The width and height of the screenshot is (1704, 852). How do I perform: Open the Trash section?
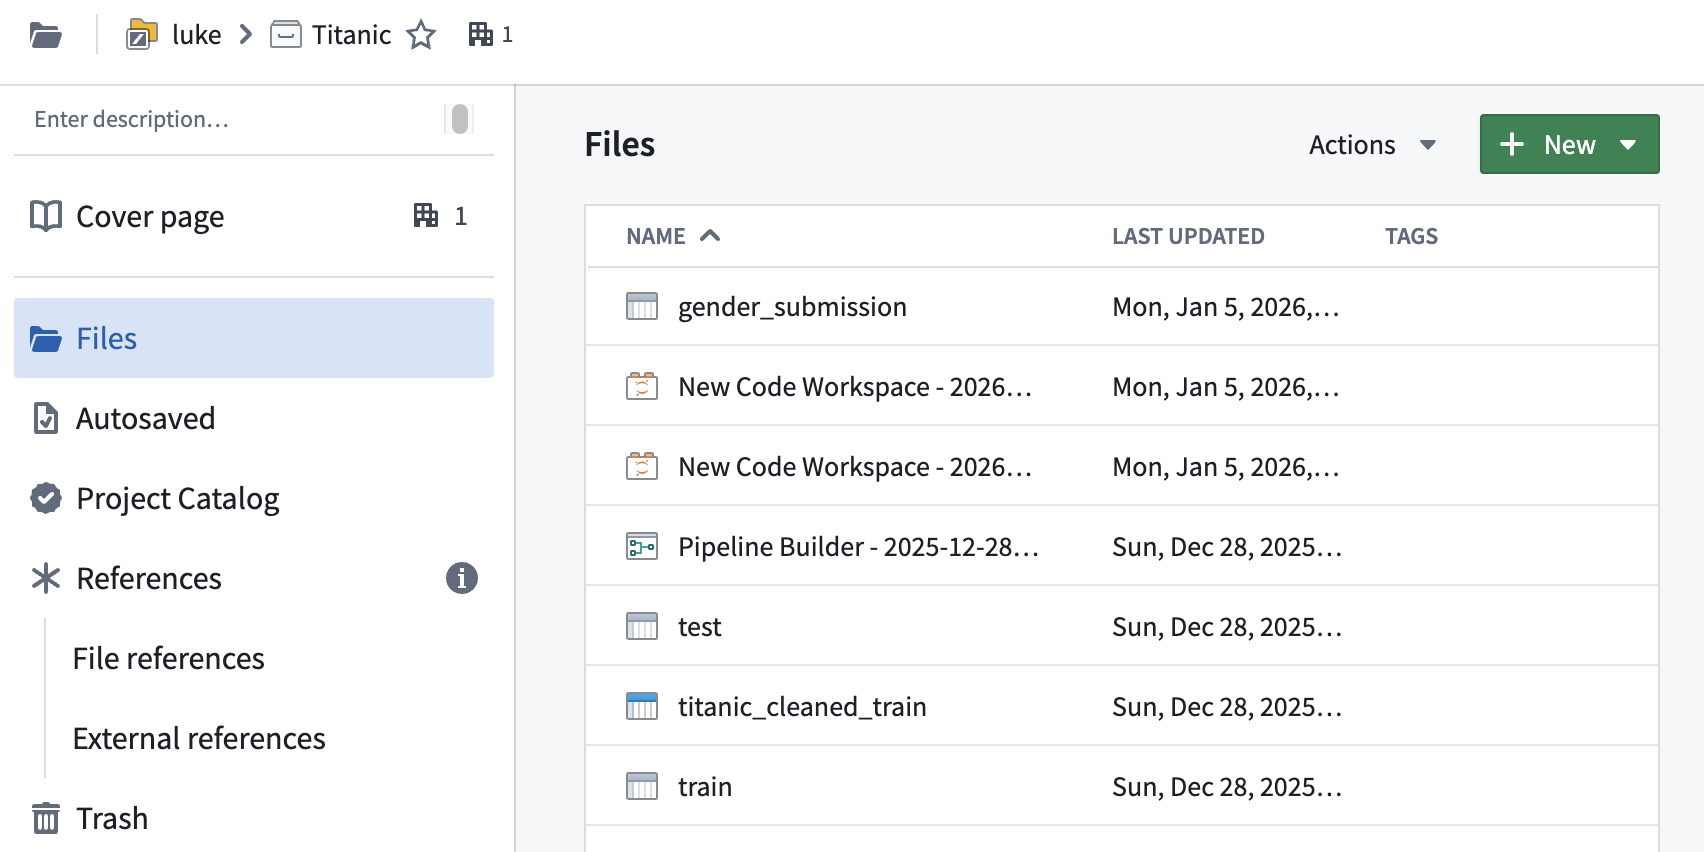254,818
